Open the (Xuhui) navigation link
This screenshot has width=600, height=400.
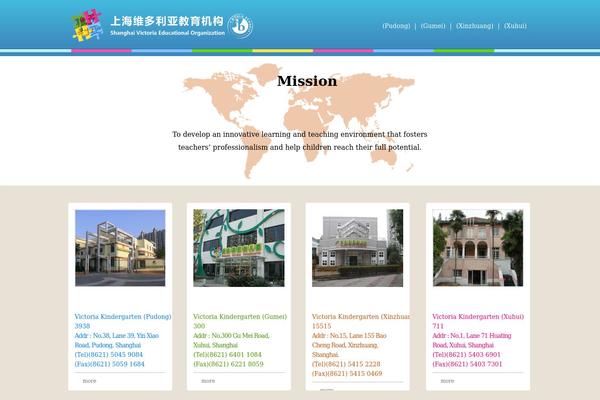click(x=515, y=26)
